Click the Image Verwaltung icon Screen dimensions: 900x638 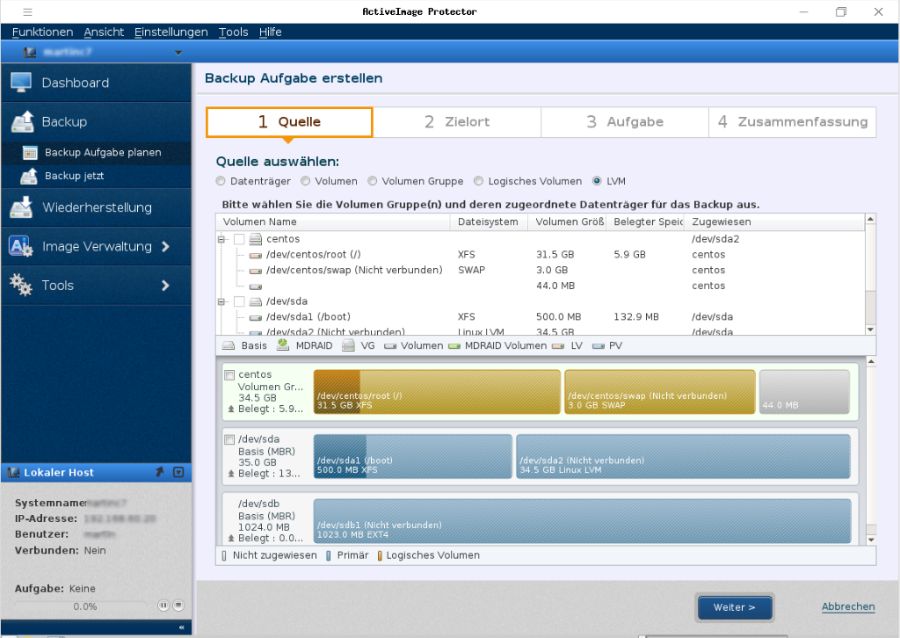tap(21, 247)
